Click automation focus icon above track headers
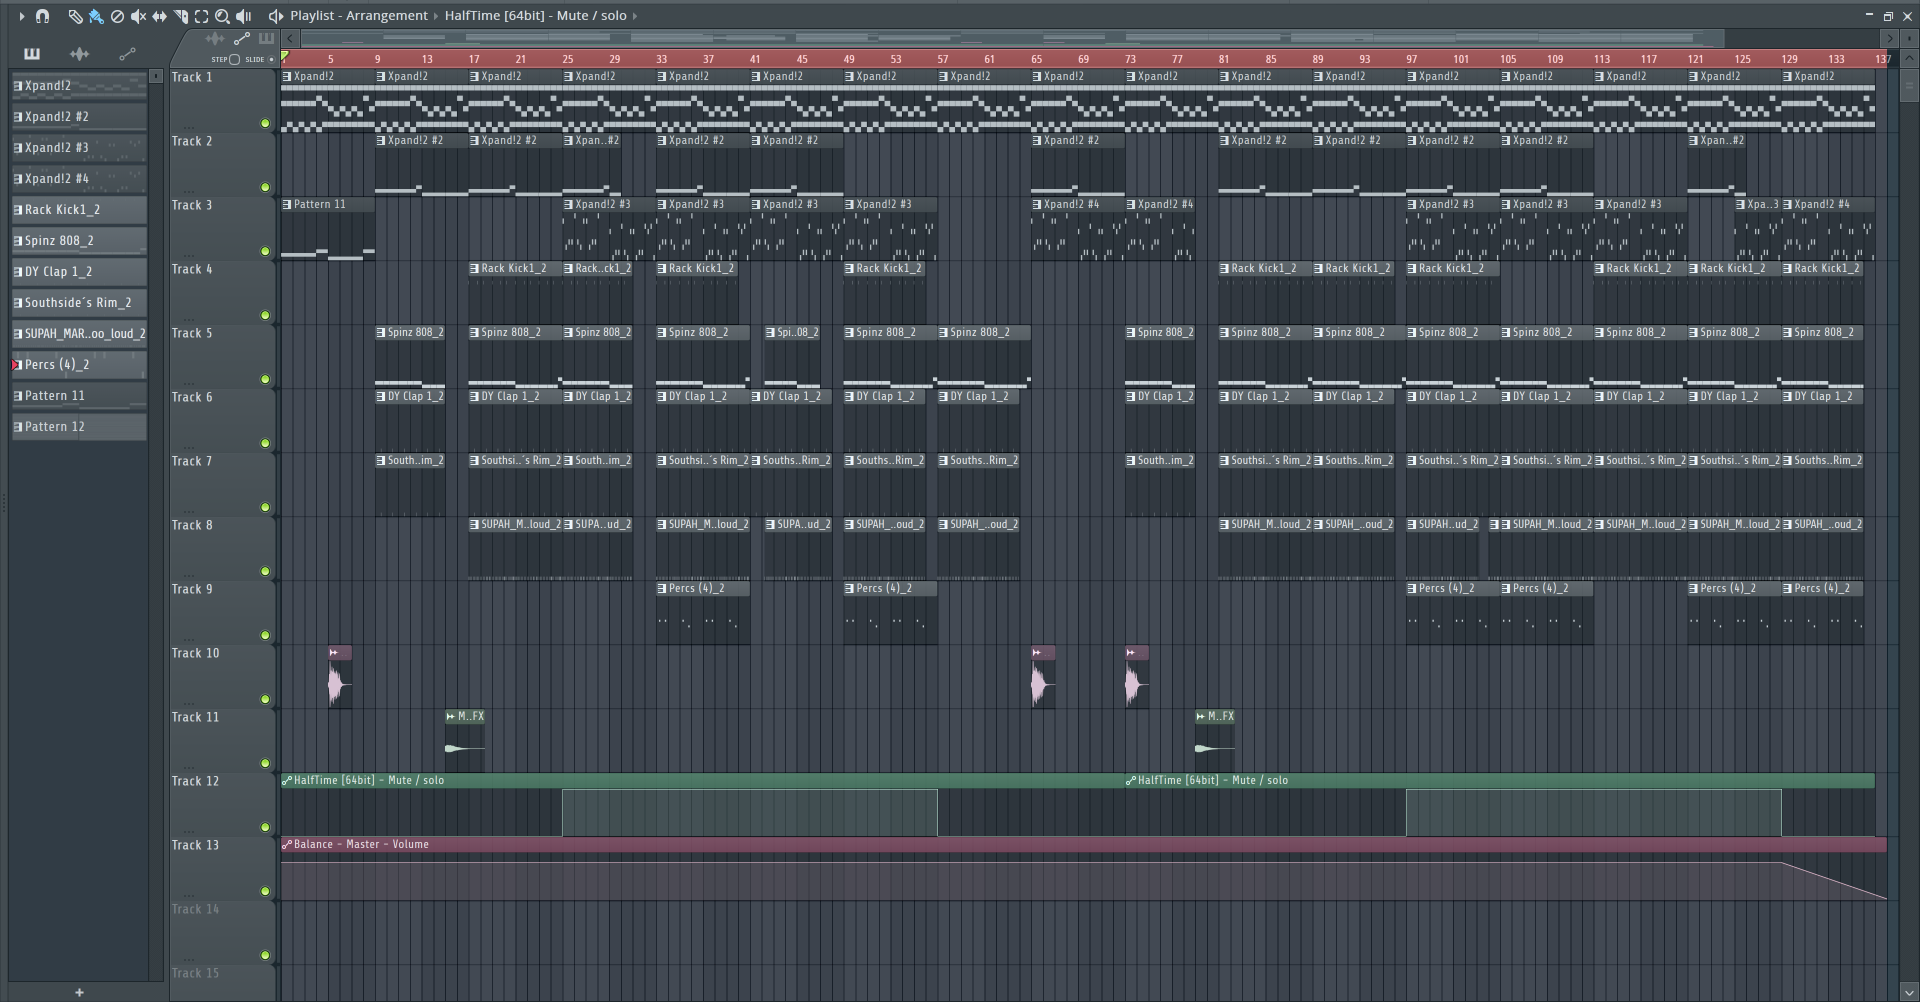 [x=241, y=39]
